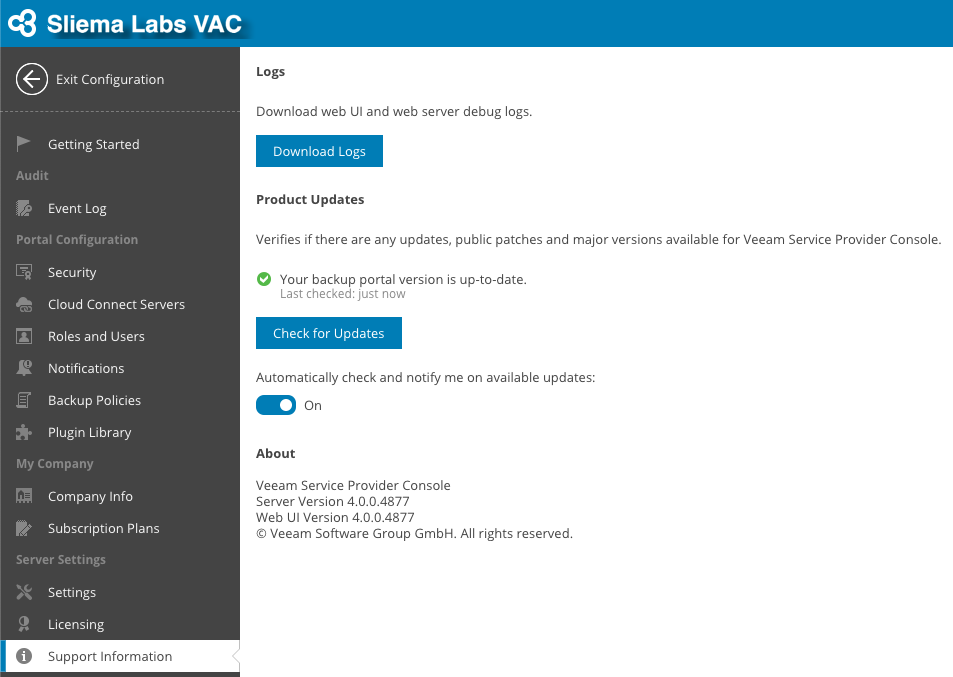The width and height of the screenshot is (953, 677).
Task: Open the Event Log page
Action: (120, 208)
